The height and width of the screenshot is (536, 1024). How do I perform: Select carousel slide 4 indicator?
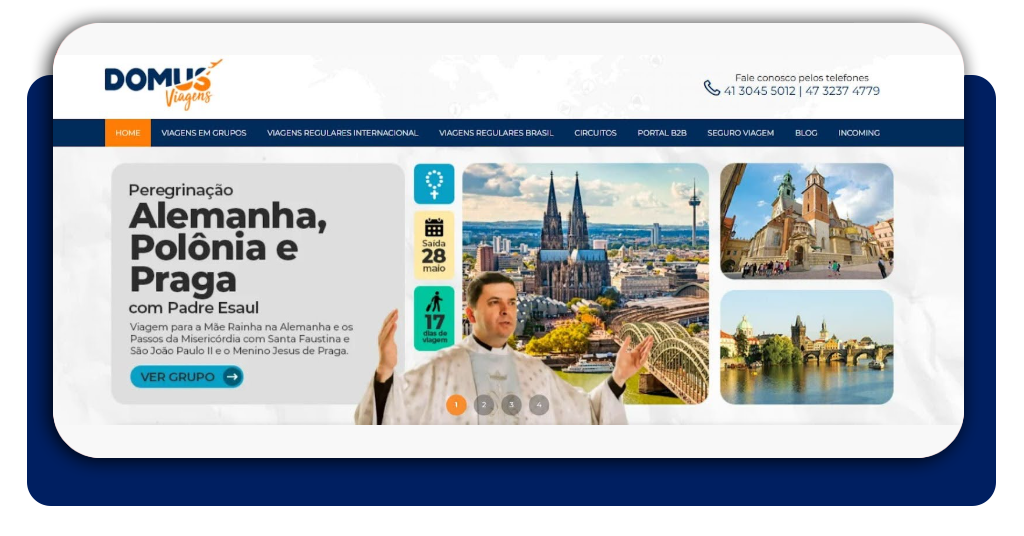pyautogui.click(x=539, y=405)
